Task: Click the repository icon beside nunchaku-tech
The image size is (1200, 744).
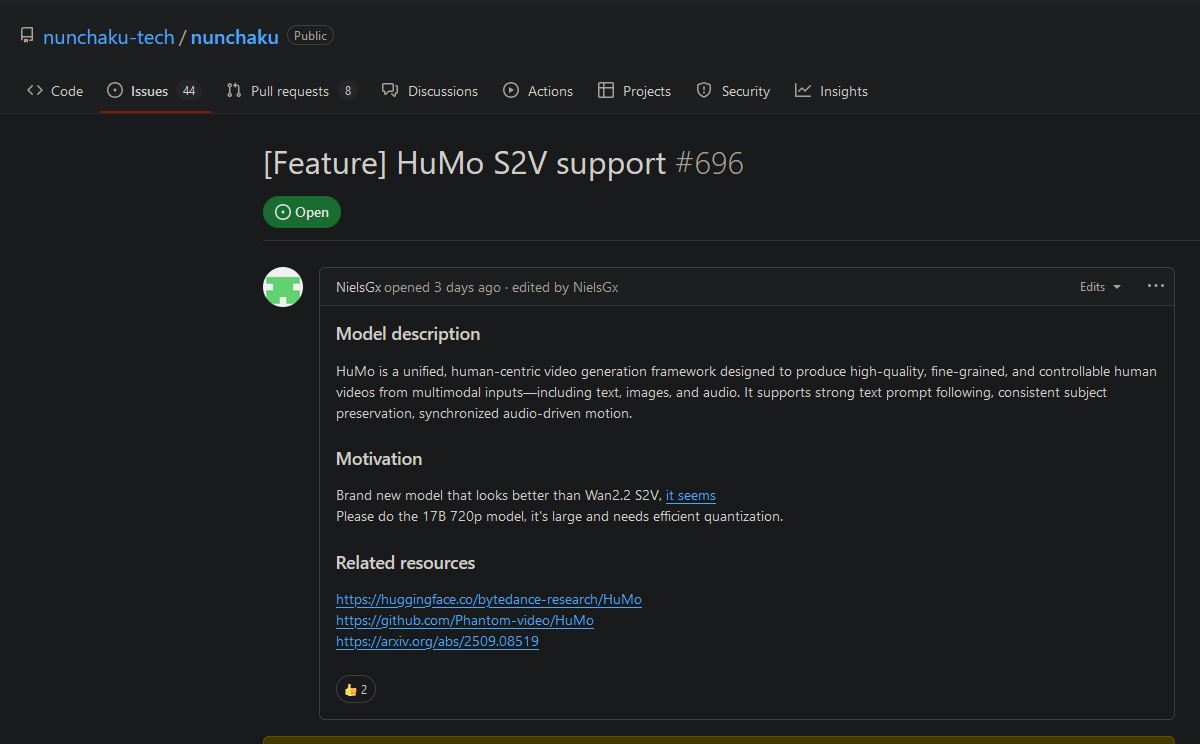Action: point(27,36)
